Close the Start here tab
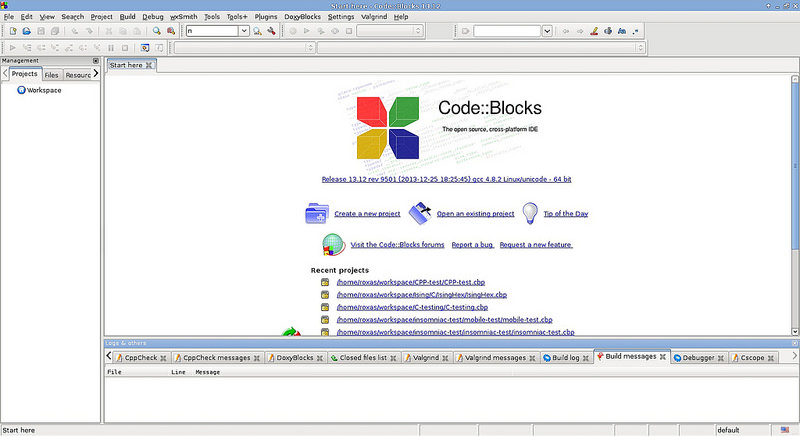This screenshot has width=800, height=436. pyautogui.click(x=149, y=65)
